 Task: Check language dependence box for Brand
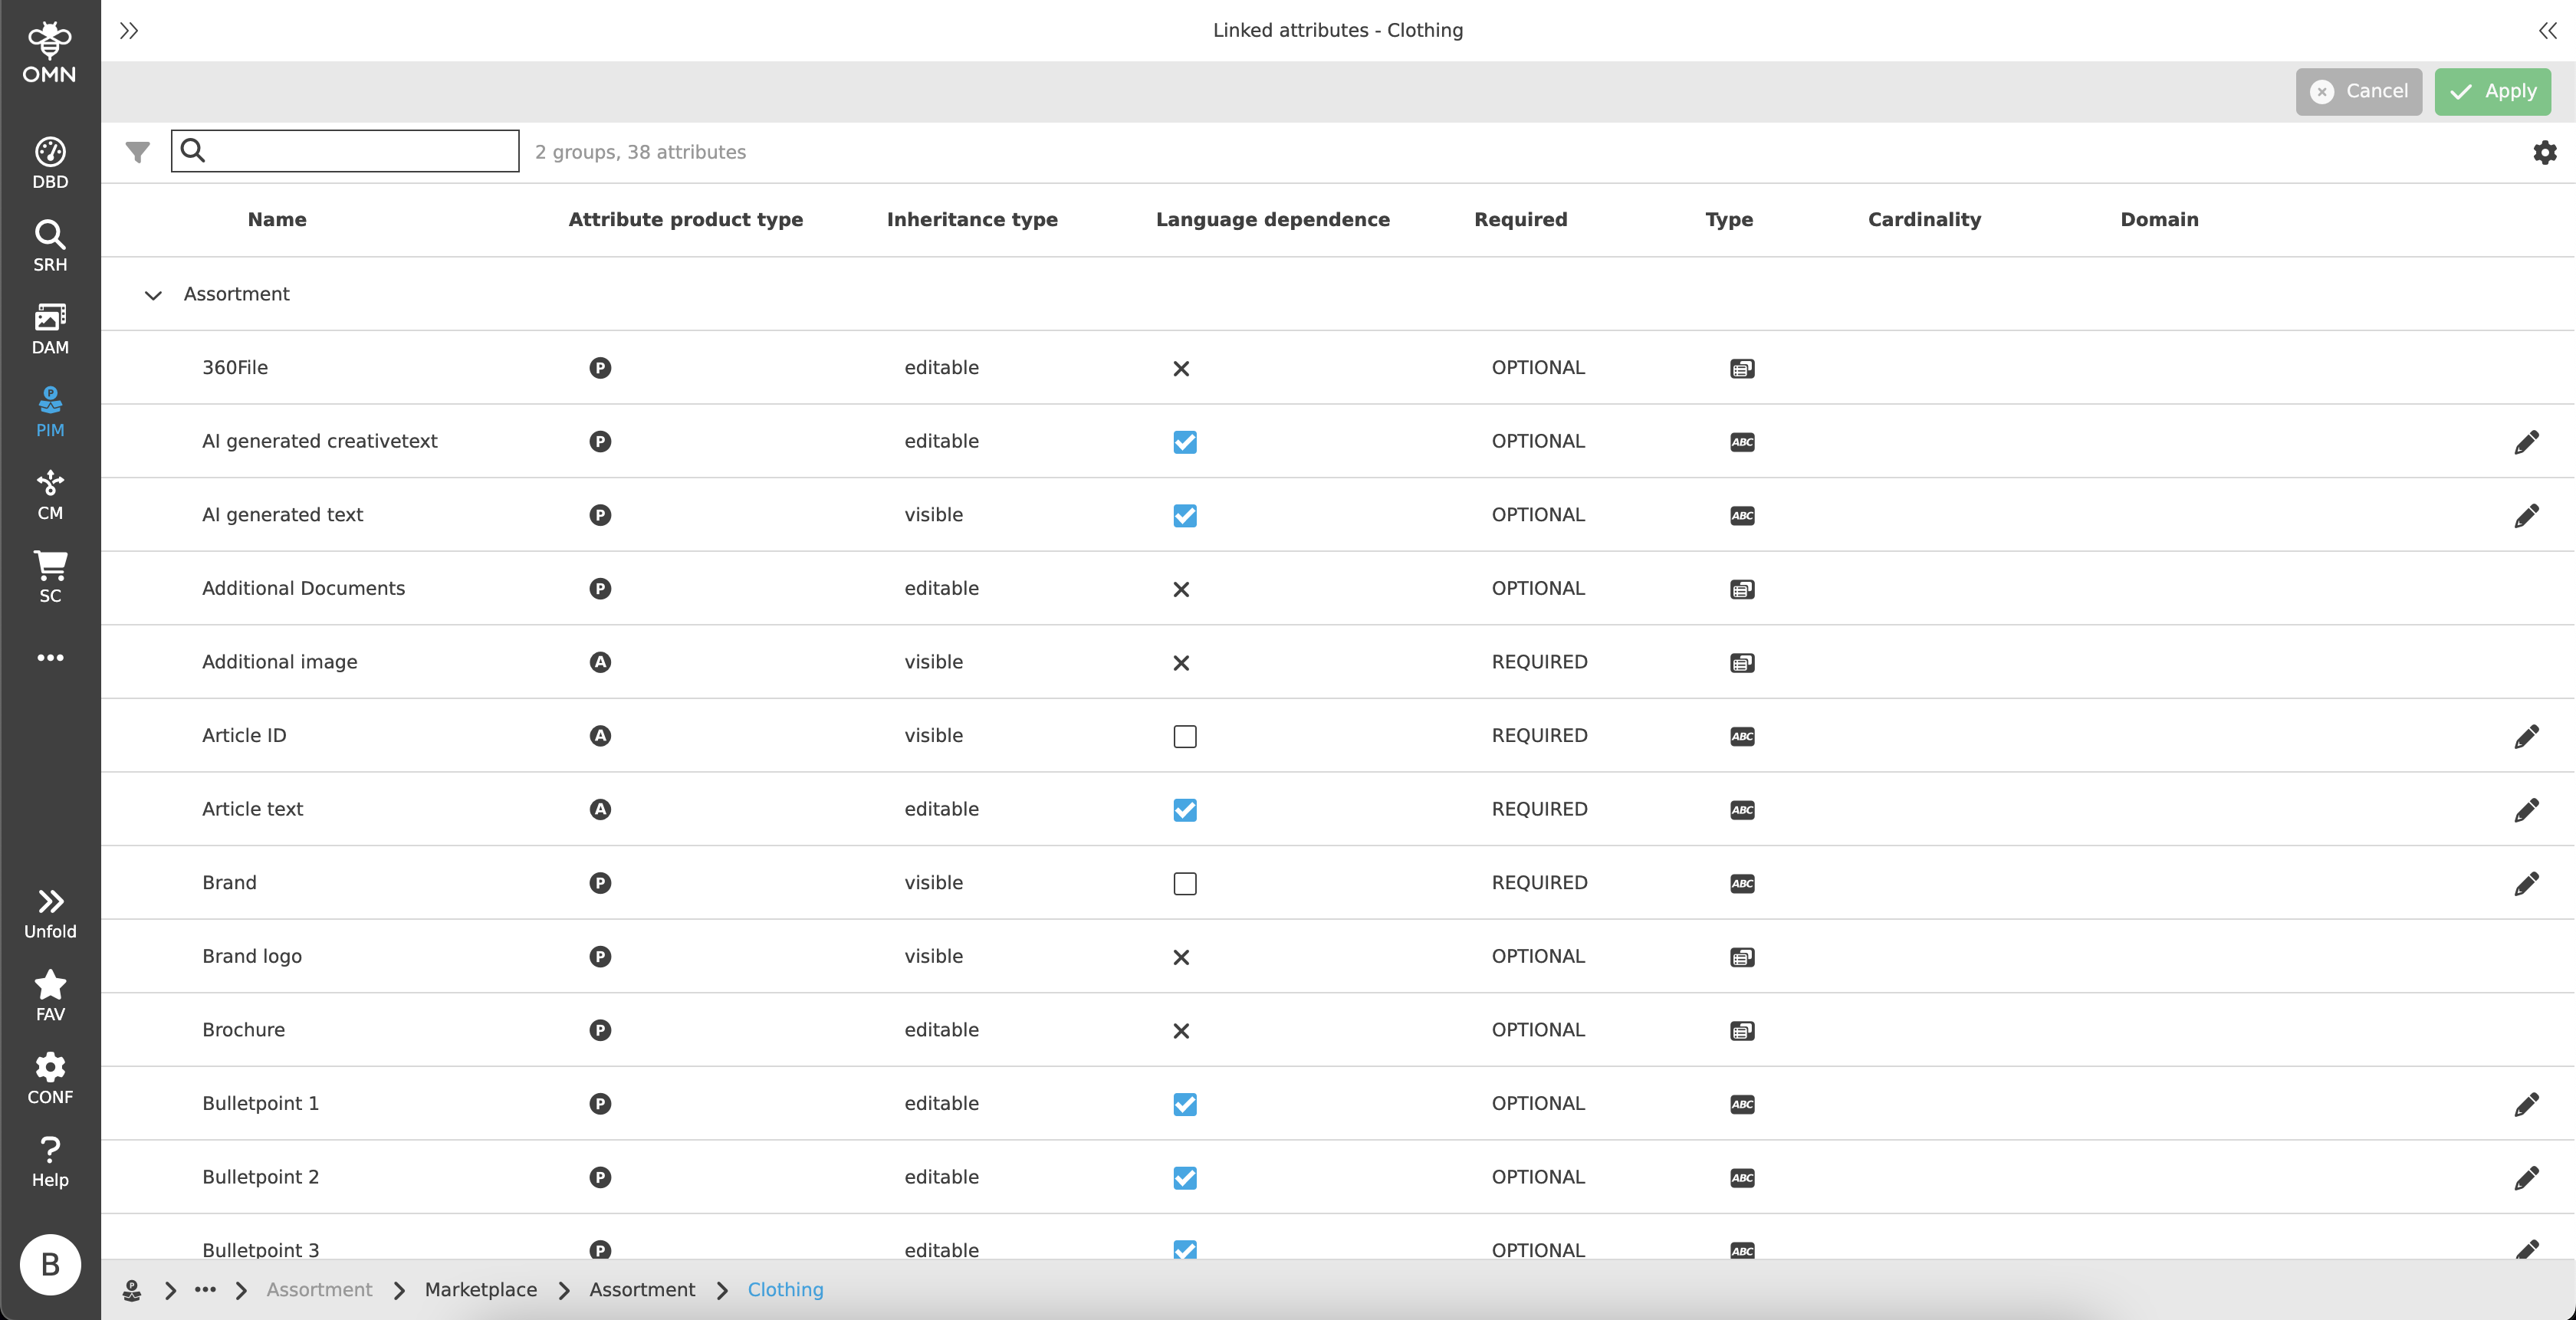[1184, 883]
